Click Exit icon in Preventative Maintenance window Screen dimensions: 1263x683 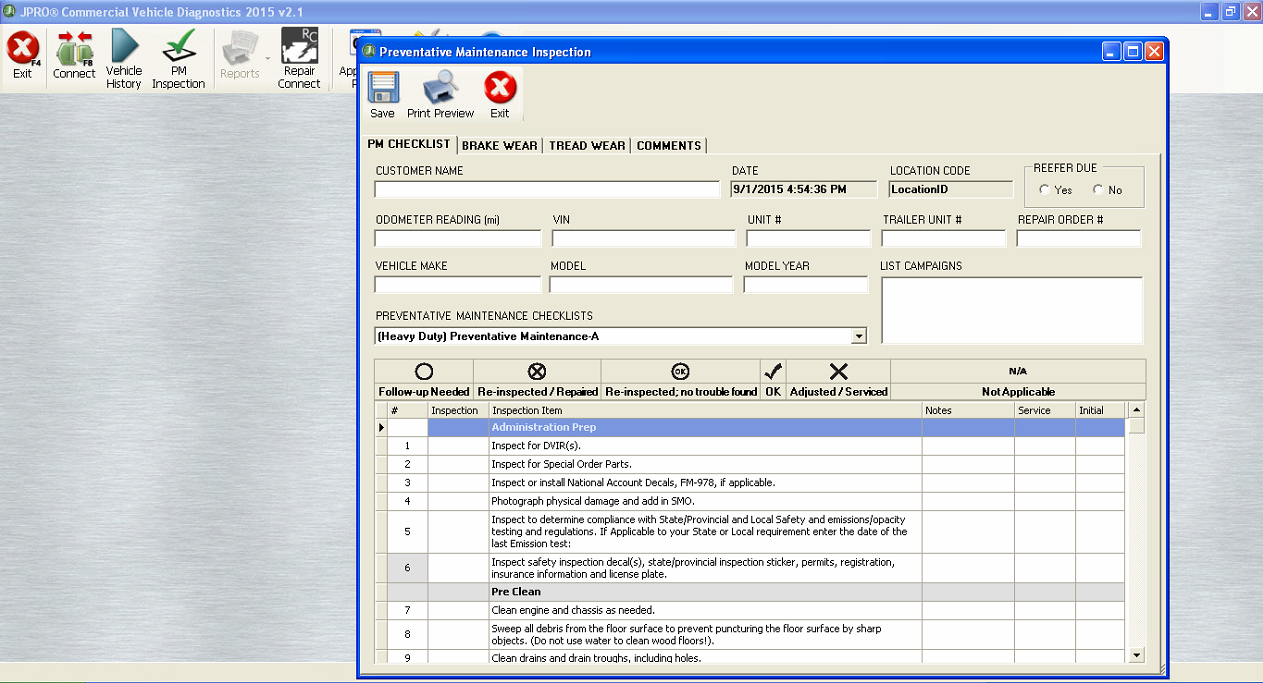(500, 88)
